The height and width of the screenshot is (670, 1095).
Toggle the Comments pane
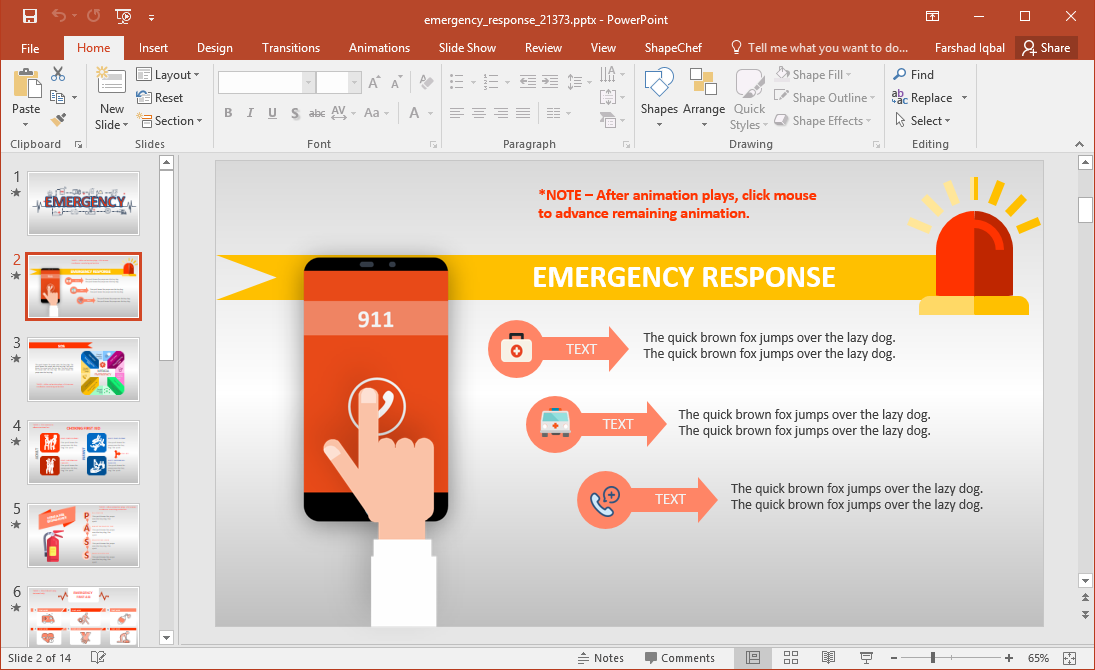click(679, 658)
